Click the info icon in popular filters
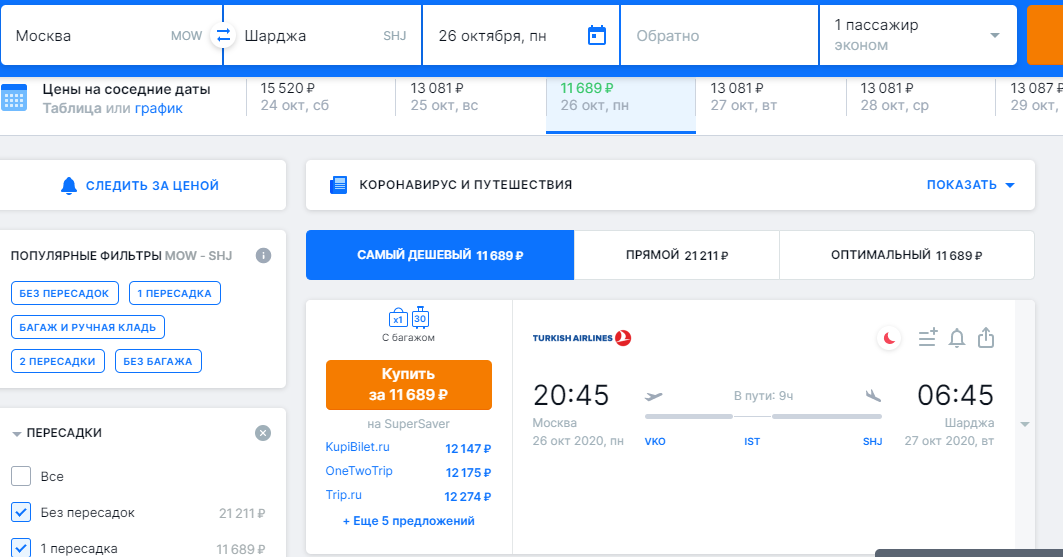This screenshot has height=557, width=1063. tap(264, 255)
